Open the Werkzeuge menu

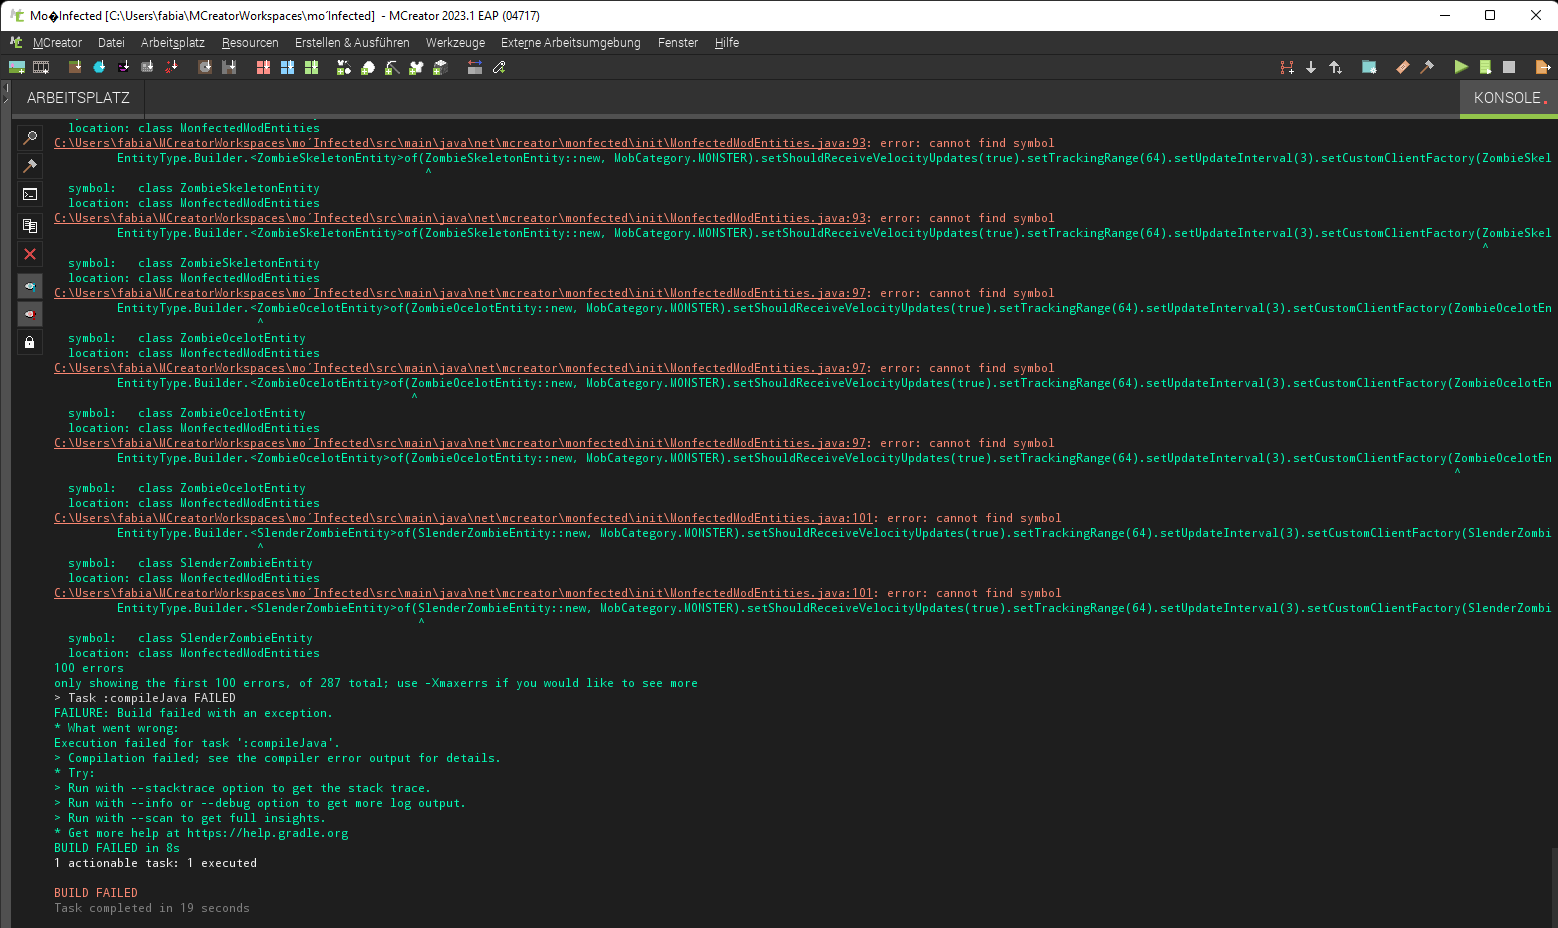tap(455, 43)
